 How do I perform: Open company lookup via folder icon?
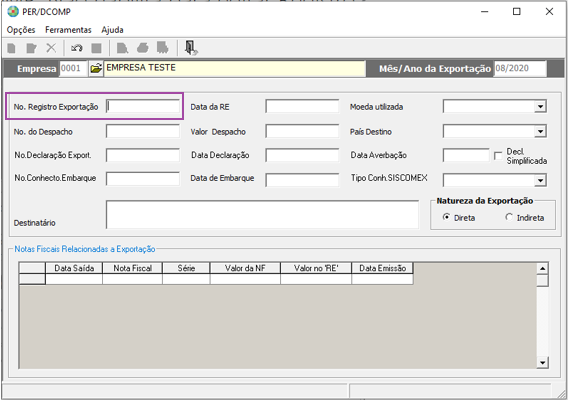pos(96,68)
